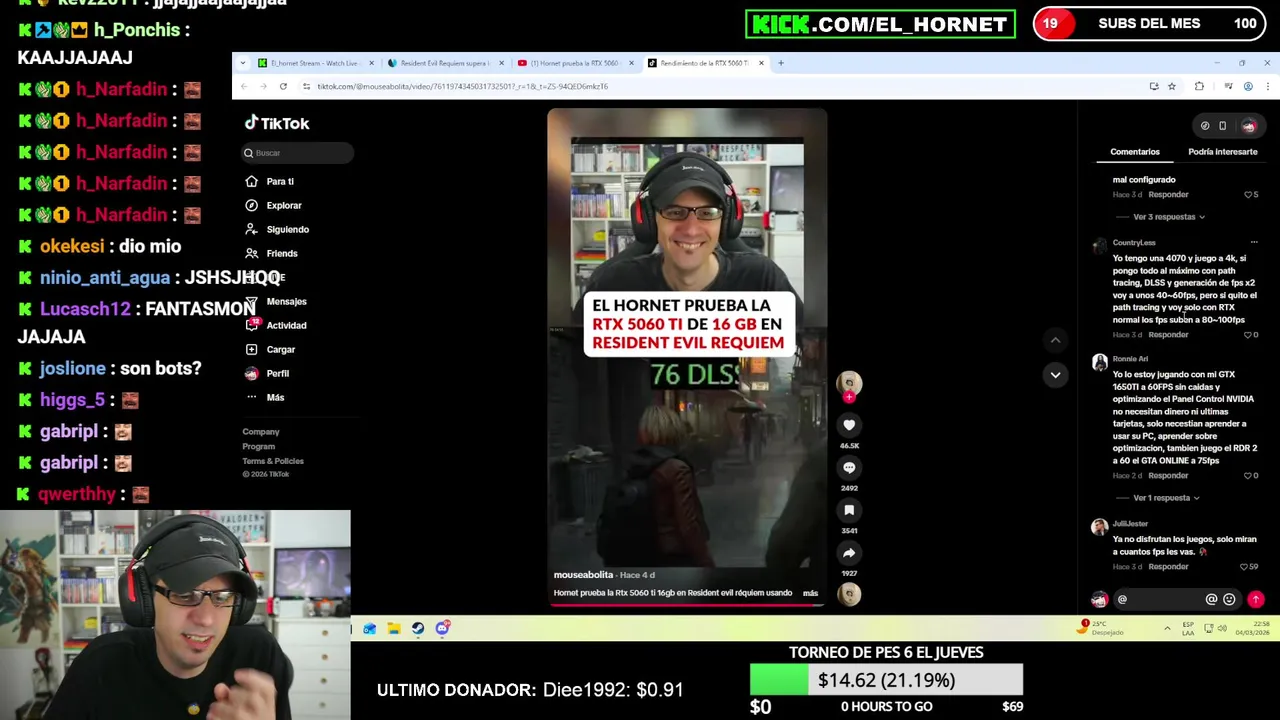Reply to CountryLess comment

(x=1168, y=335)
